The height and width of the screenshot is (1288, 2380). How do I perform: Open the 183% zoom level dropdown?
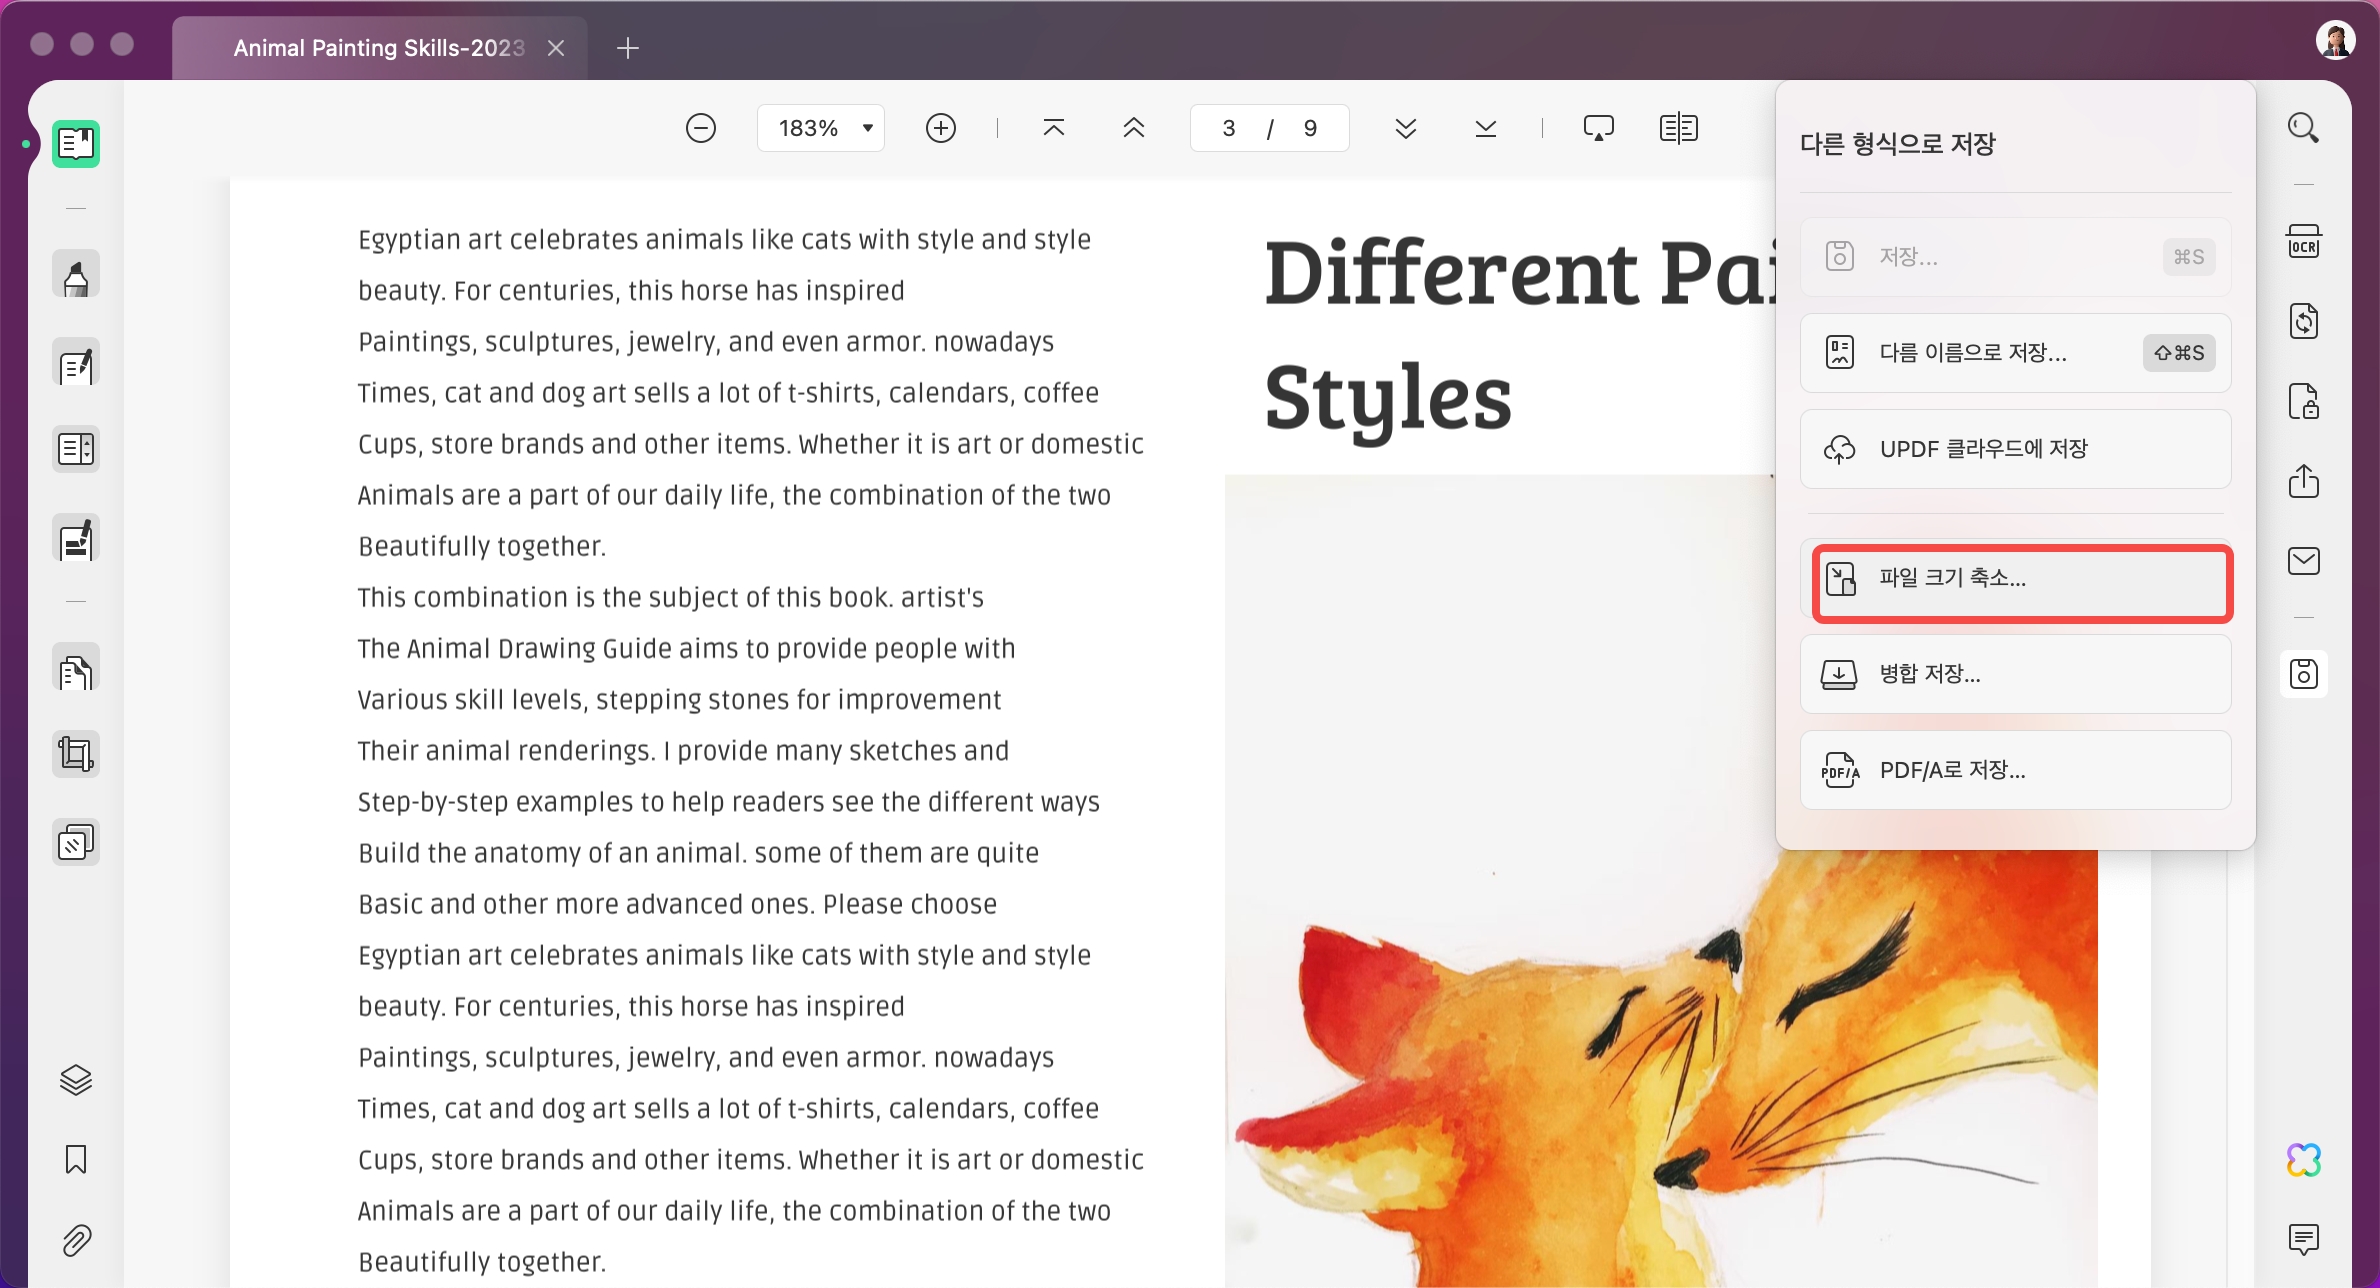coord(821,128)
